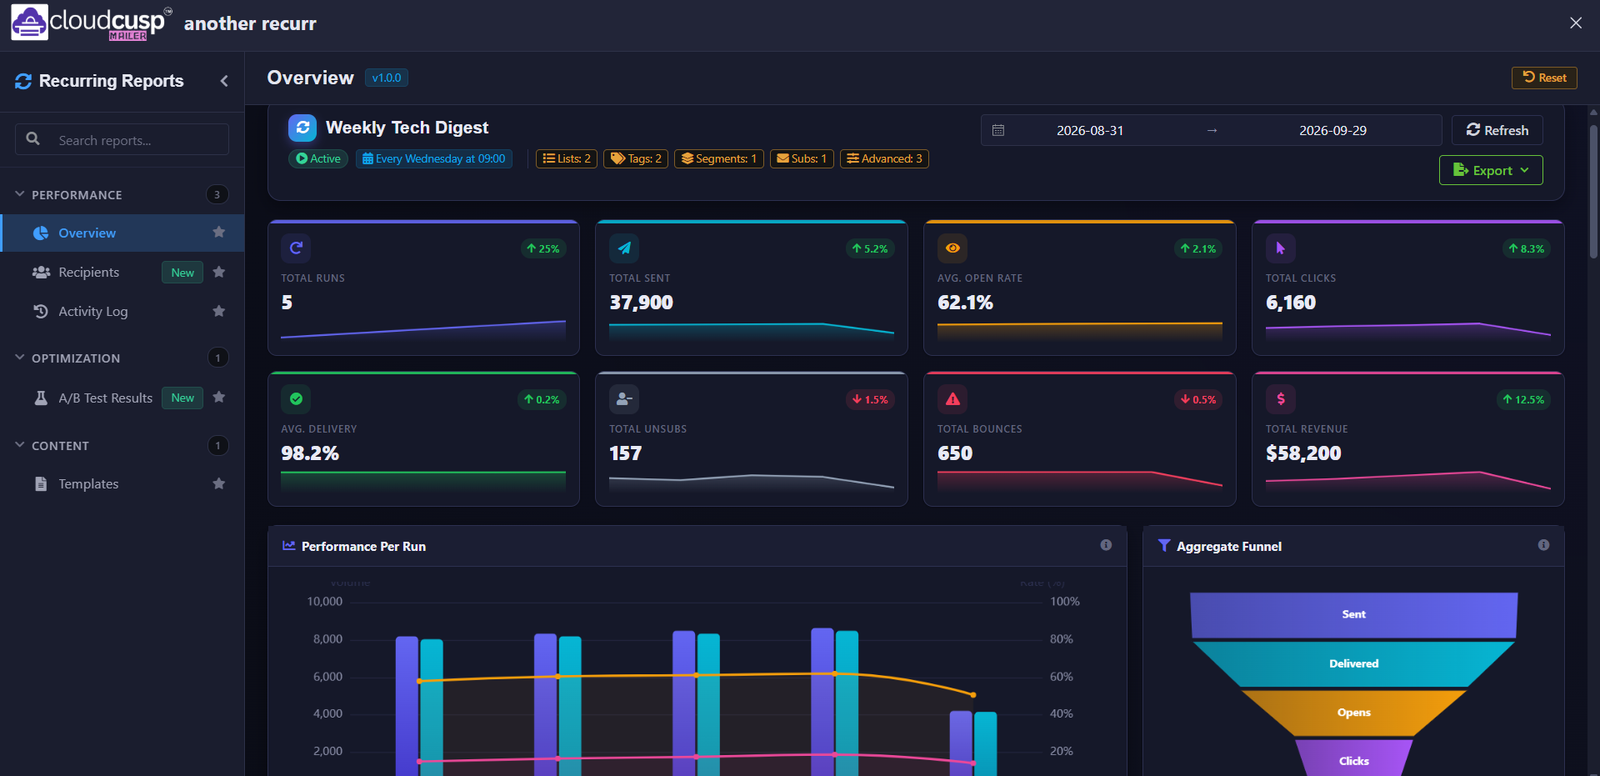Click the Aggregate Funnel info icon
1600x776 pixels.
(1544, 545)
